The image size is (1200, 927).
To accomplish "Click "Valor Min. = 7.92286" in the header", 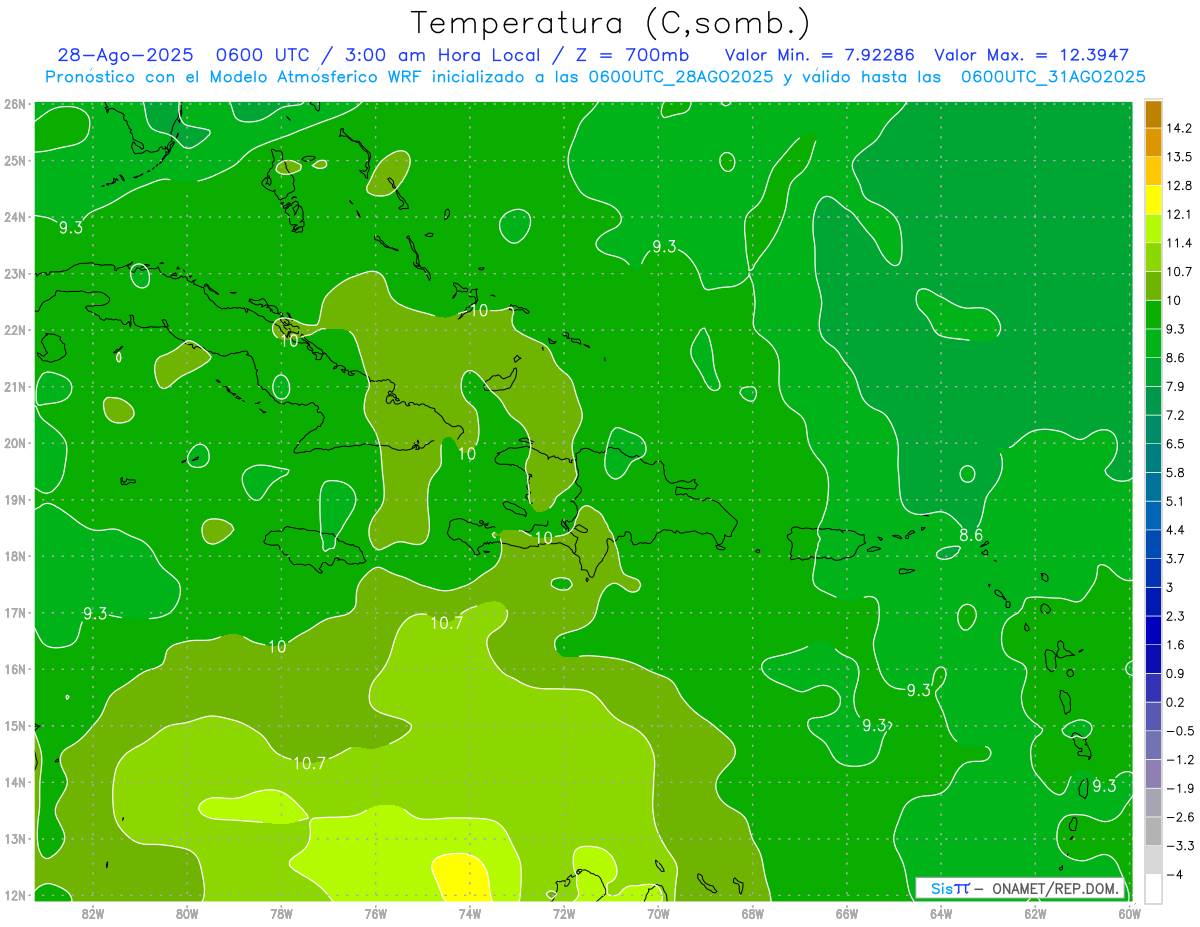I will [820, 55].
